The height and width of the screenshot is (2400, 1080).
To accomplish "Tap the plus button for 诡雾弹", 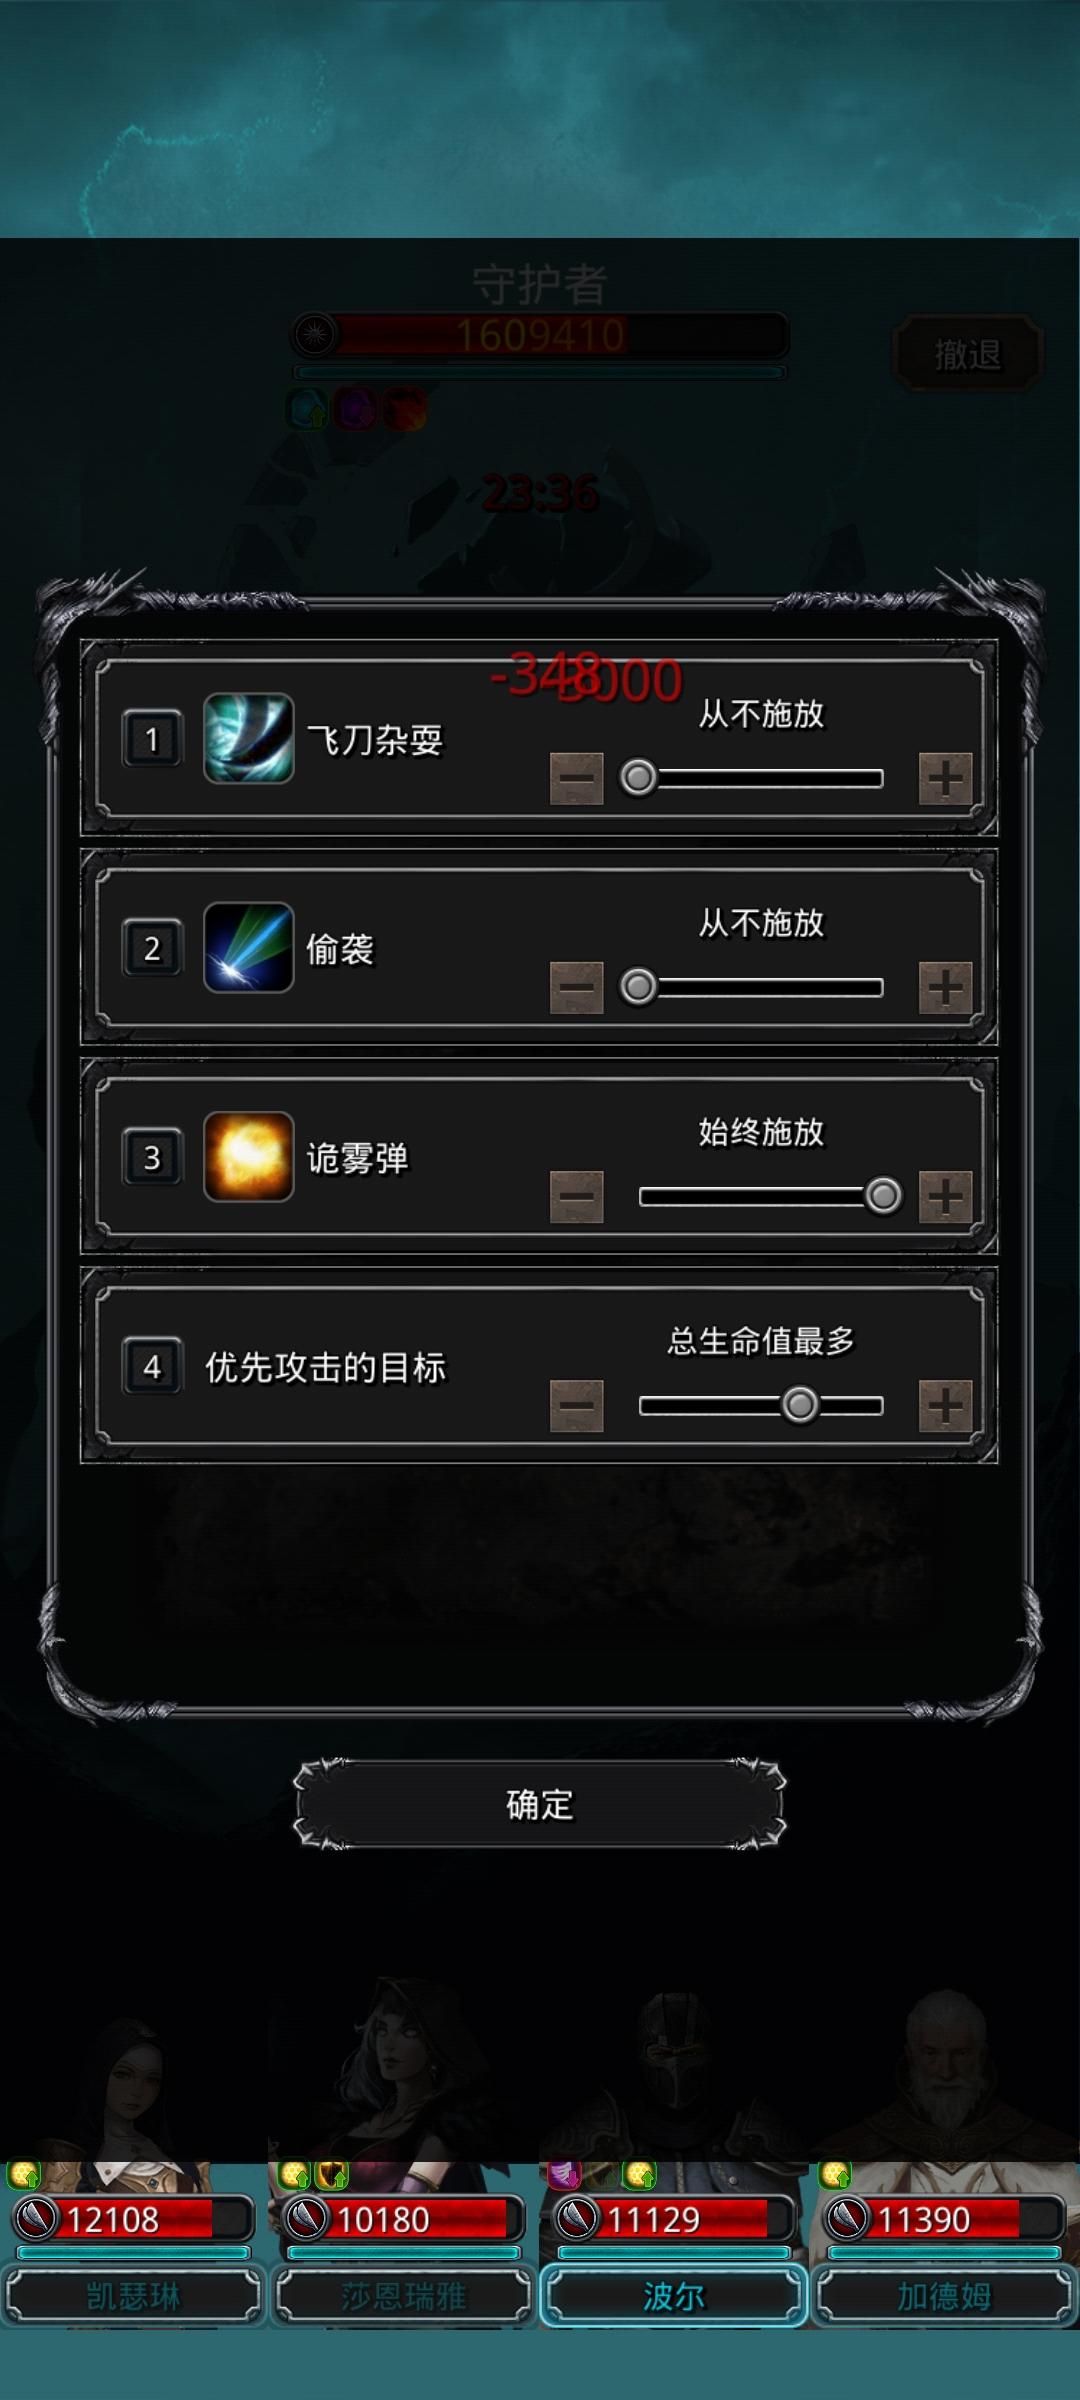I will 945,1196.
